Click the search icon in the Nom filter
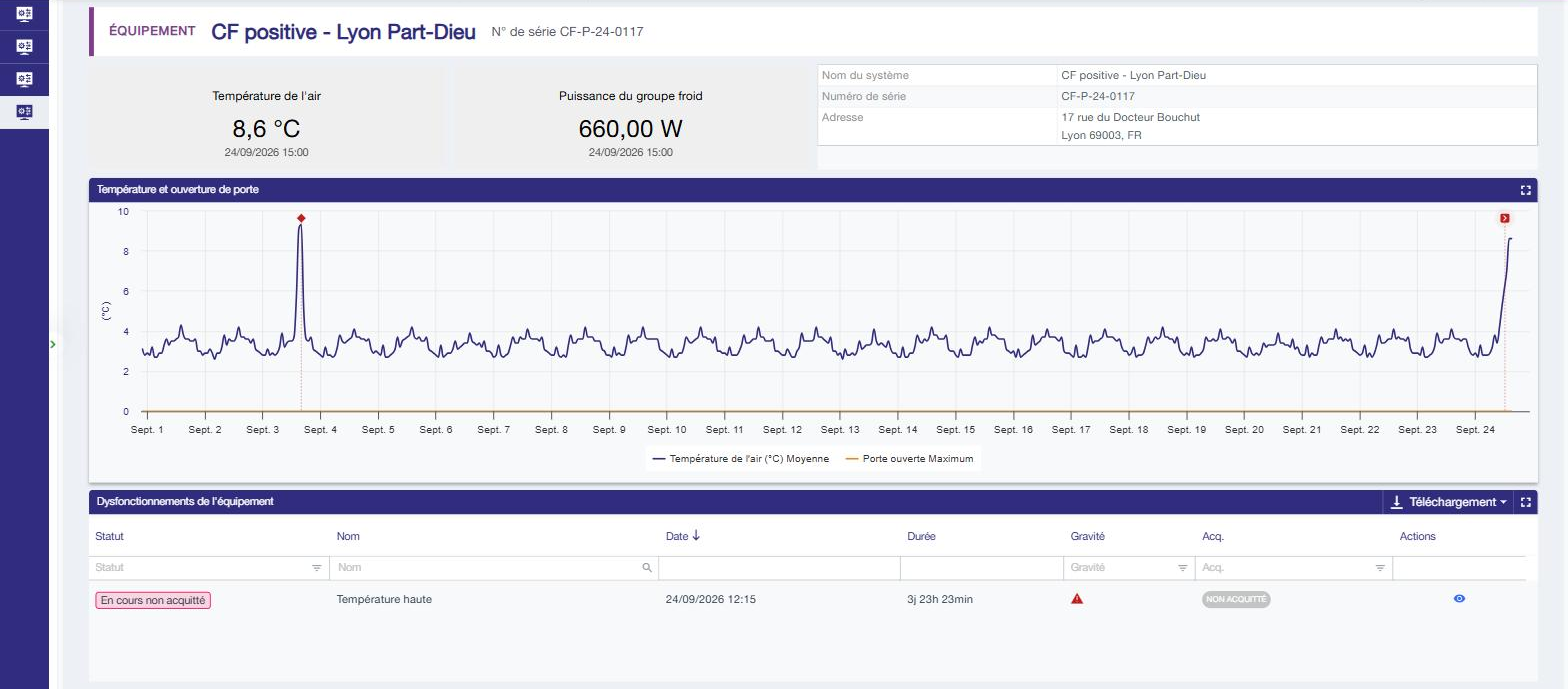 pyautogui.click(x=647, y=568)
